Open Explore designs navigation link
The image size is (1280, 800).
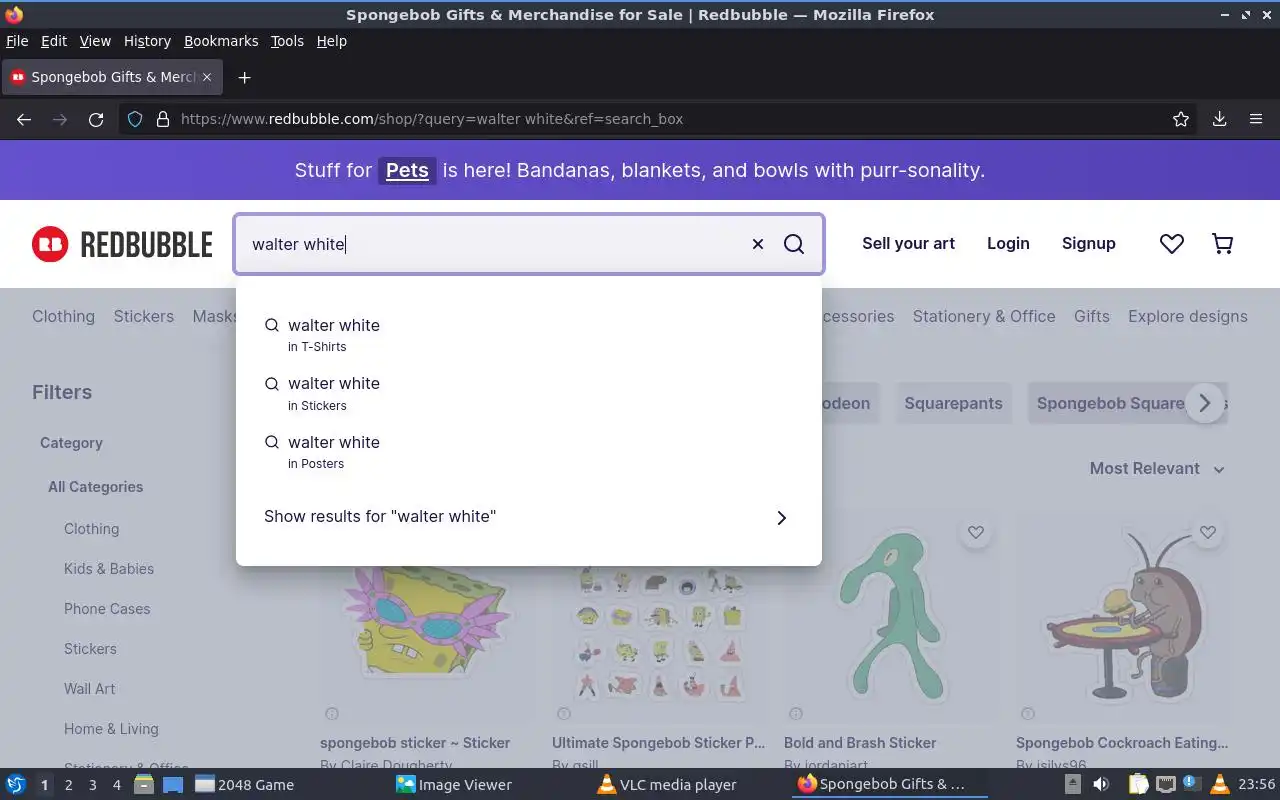(1188, 316)
